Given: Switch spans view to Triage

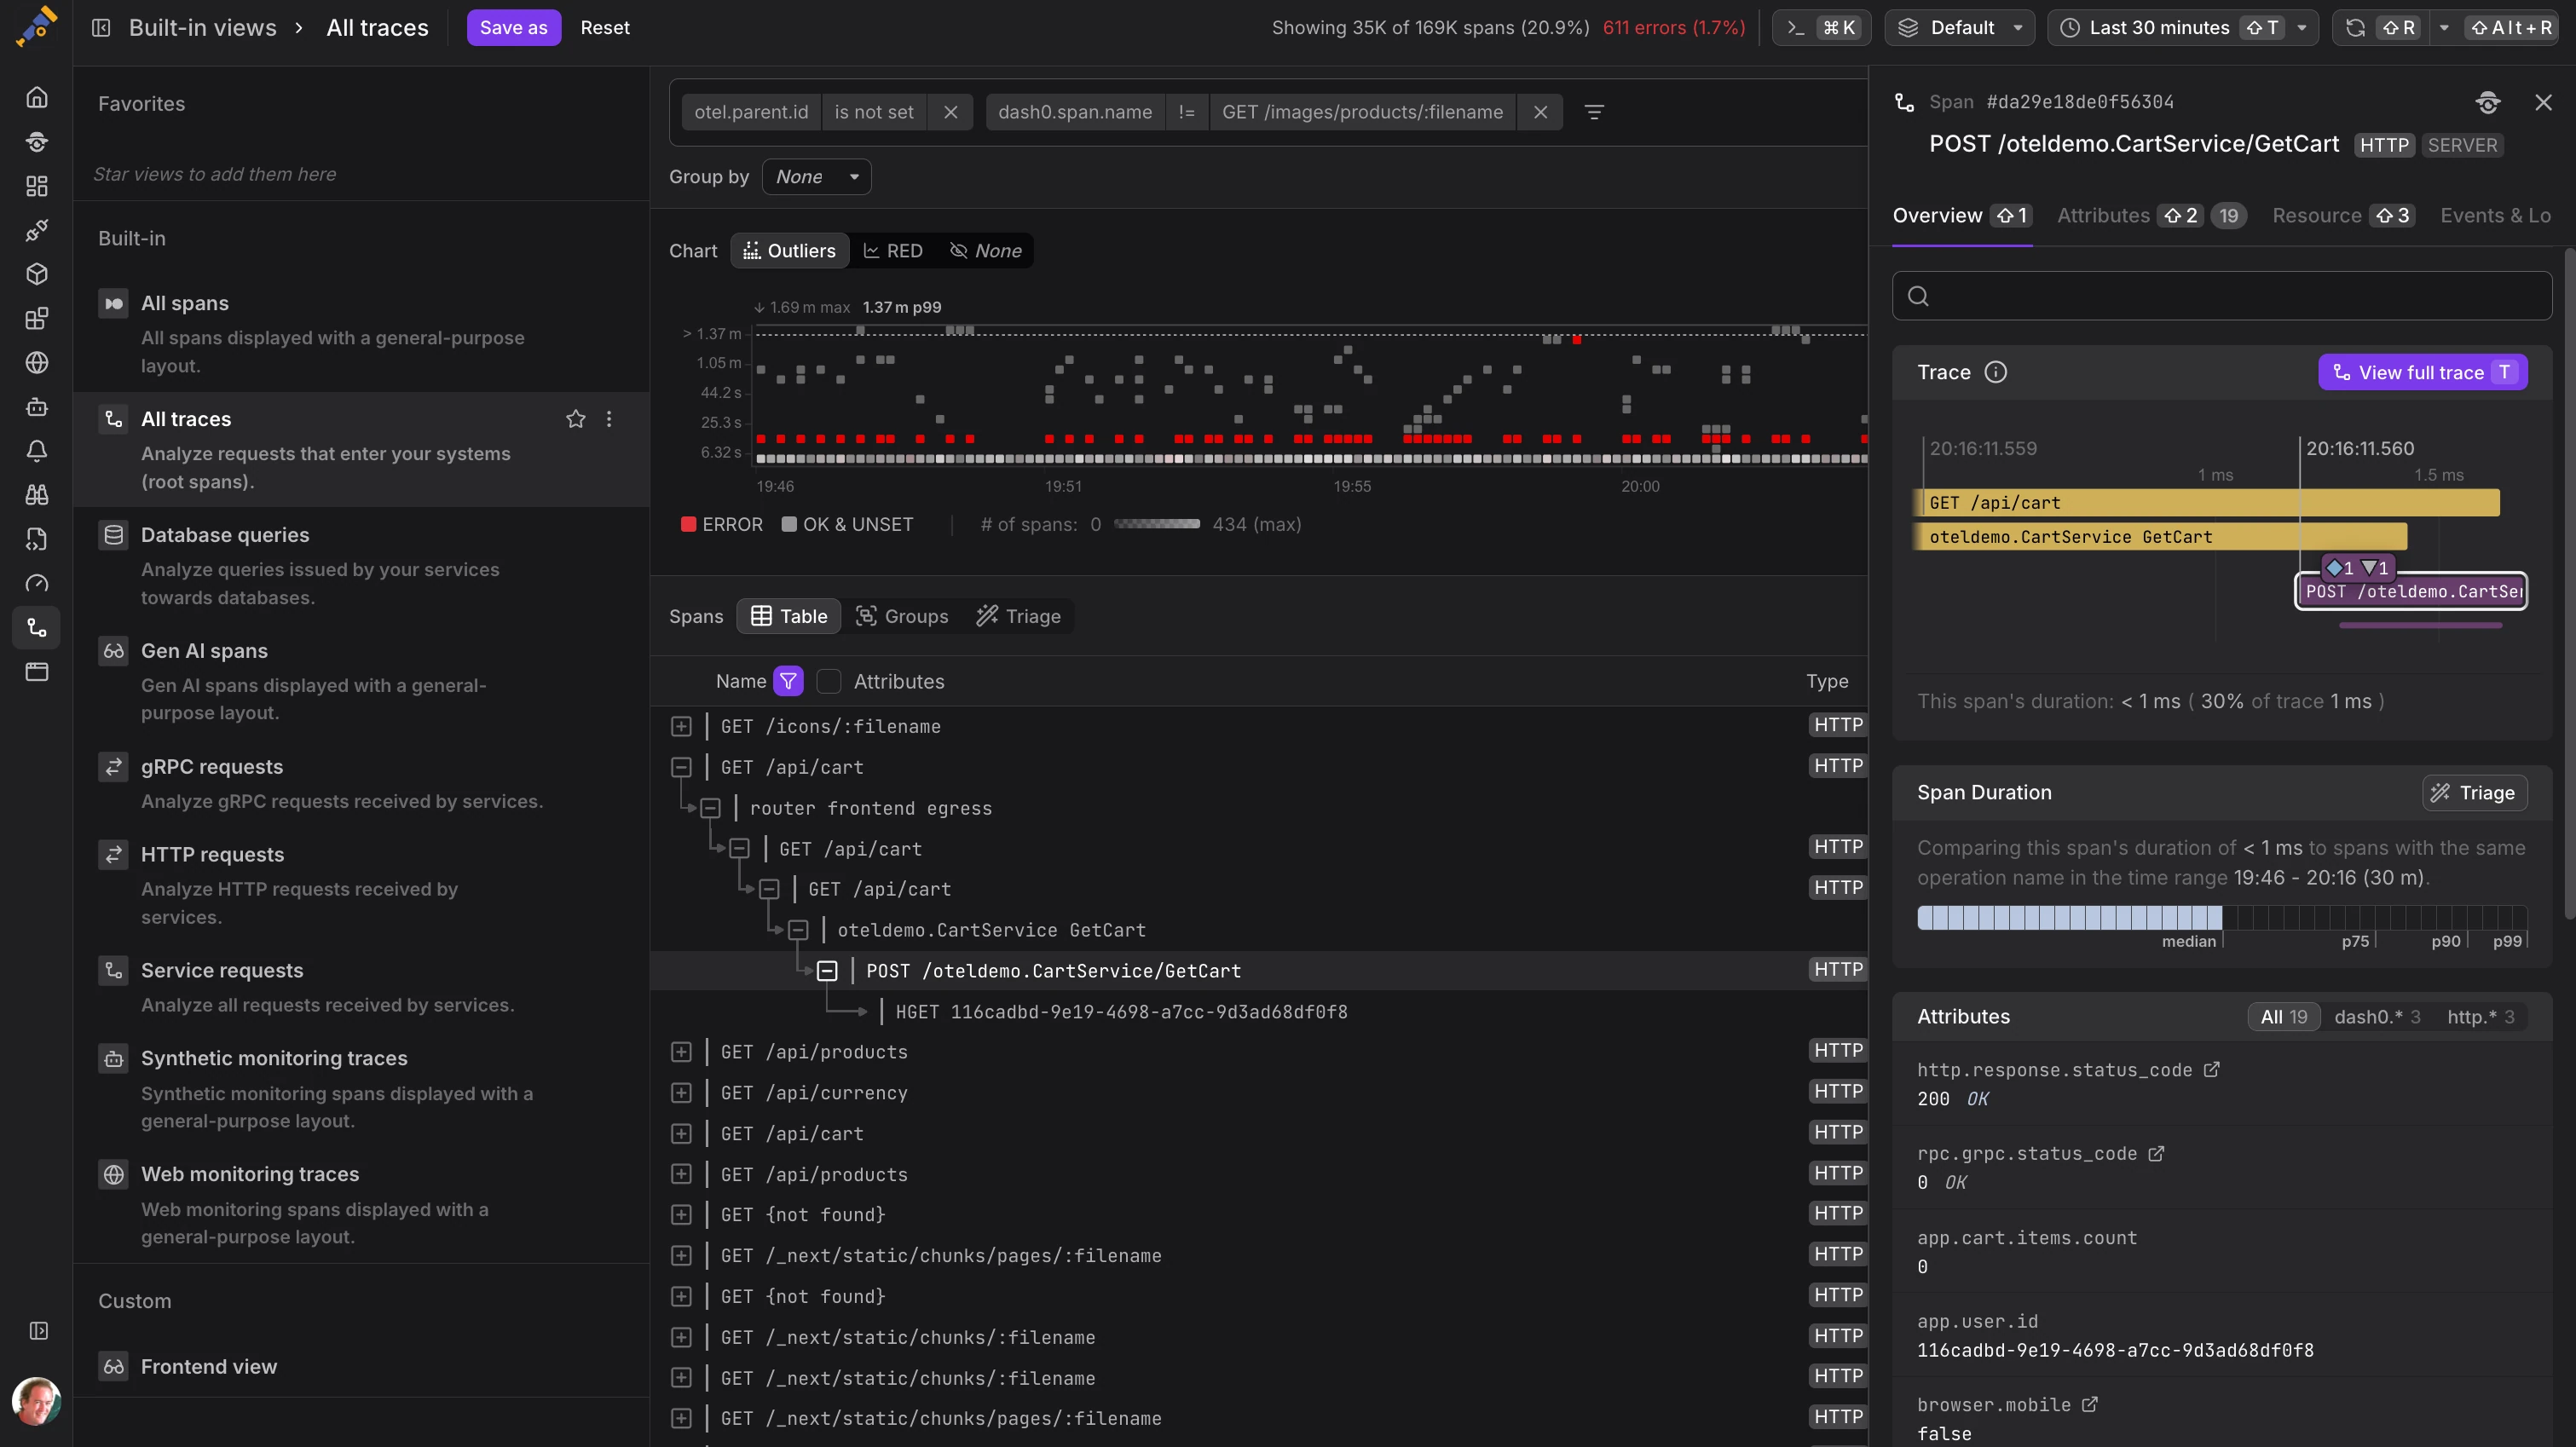Looking at the screenshot, I should [1018, 616].
